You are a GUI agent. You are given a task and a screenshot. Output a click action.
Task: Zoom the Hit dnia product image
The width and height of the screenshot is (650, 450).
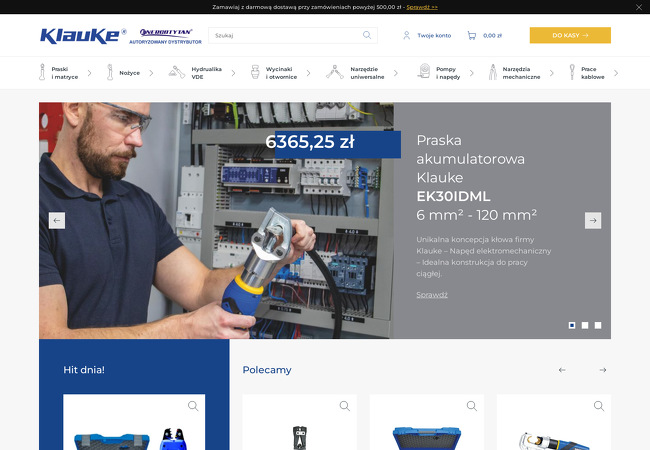pyautogui.click(x=193, y=406)
